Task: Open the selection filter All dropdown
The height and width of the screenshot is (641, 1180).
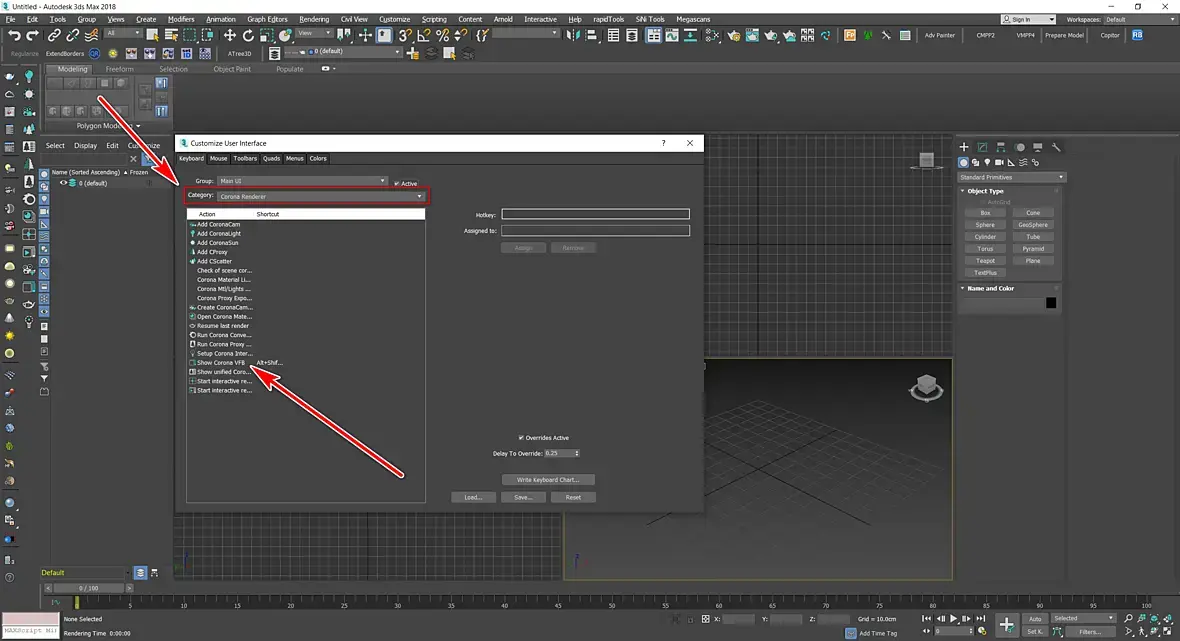Action: tap(123, 34)
